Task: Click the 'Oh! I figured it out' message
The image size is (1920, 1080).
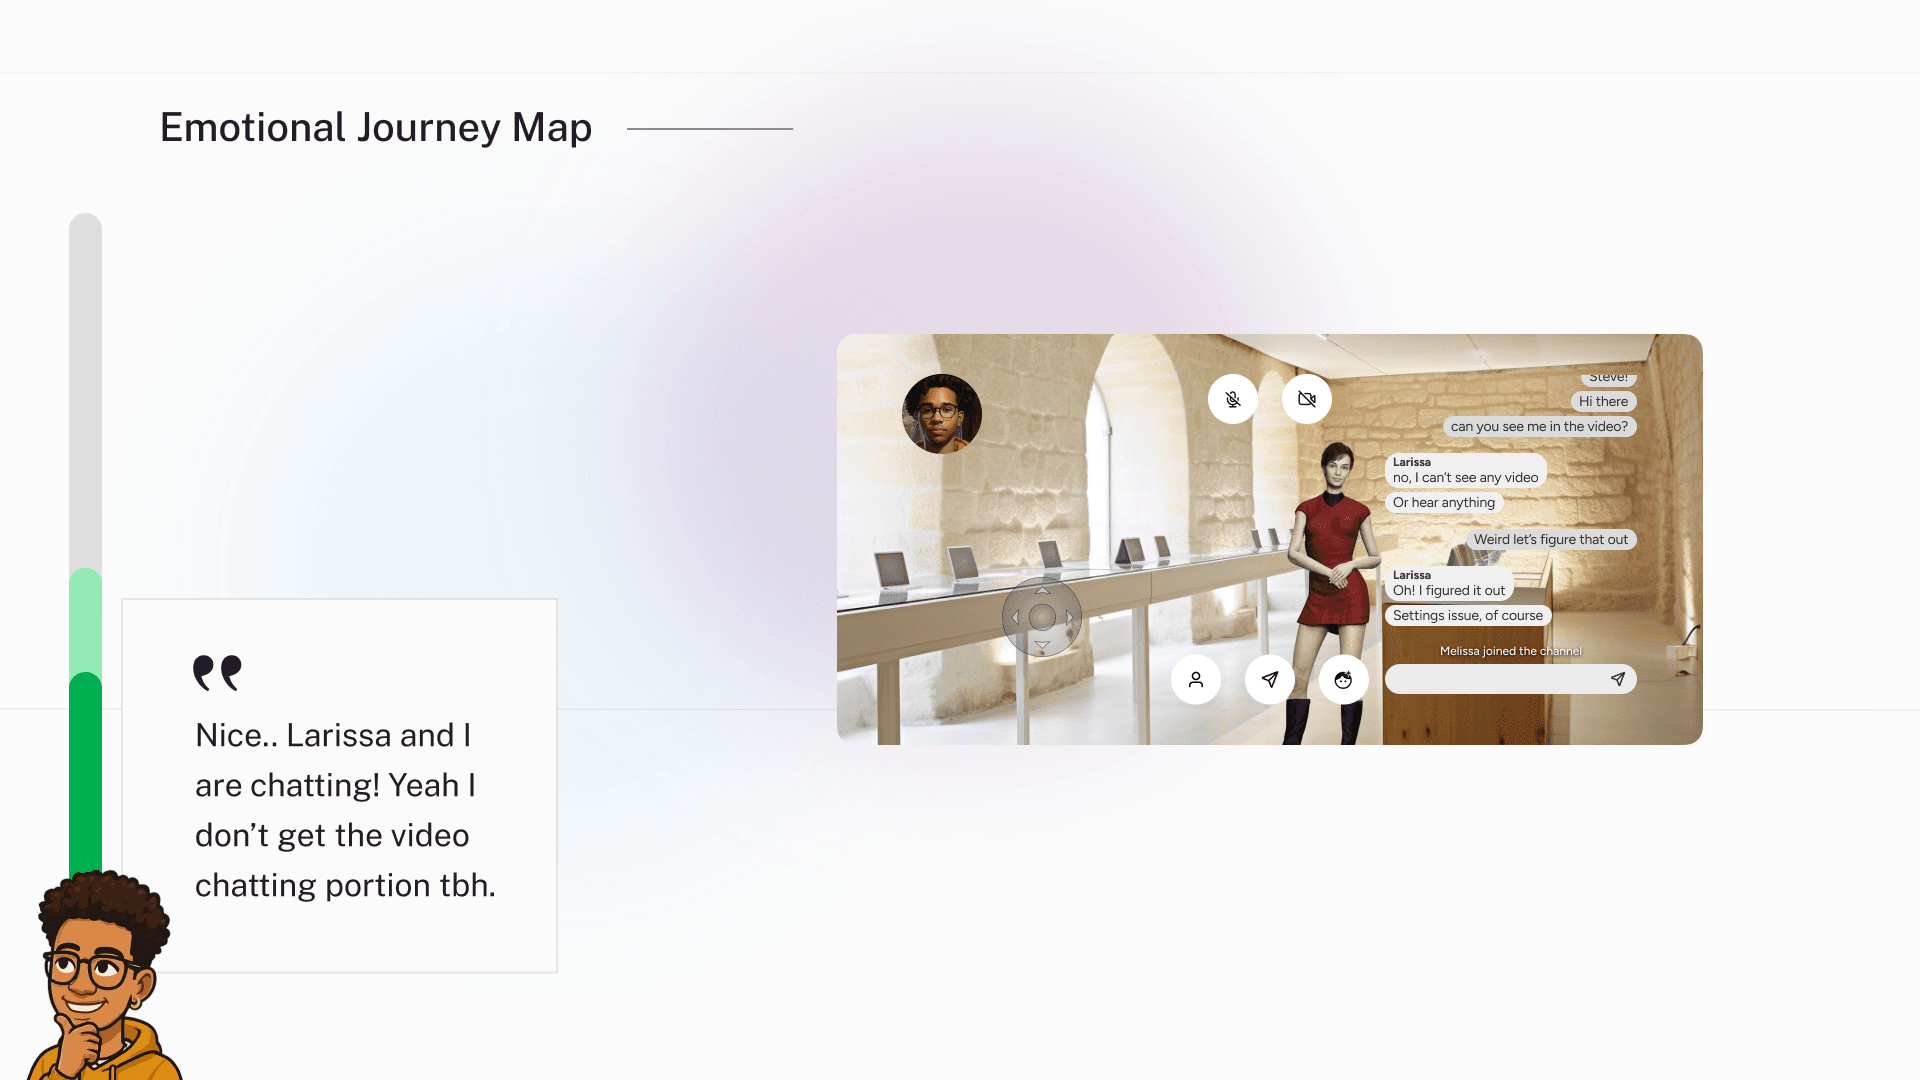Action: tap(1448, 590)
